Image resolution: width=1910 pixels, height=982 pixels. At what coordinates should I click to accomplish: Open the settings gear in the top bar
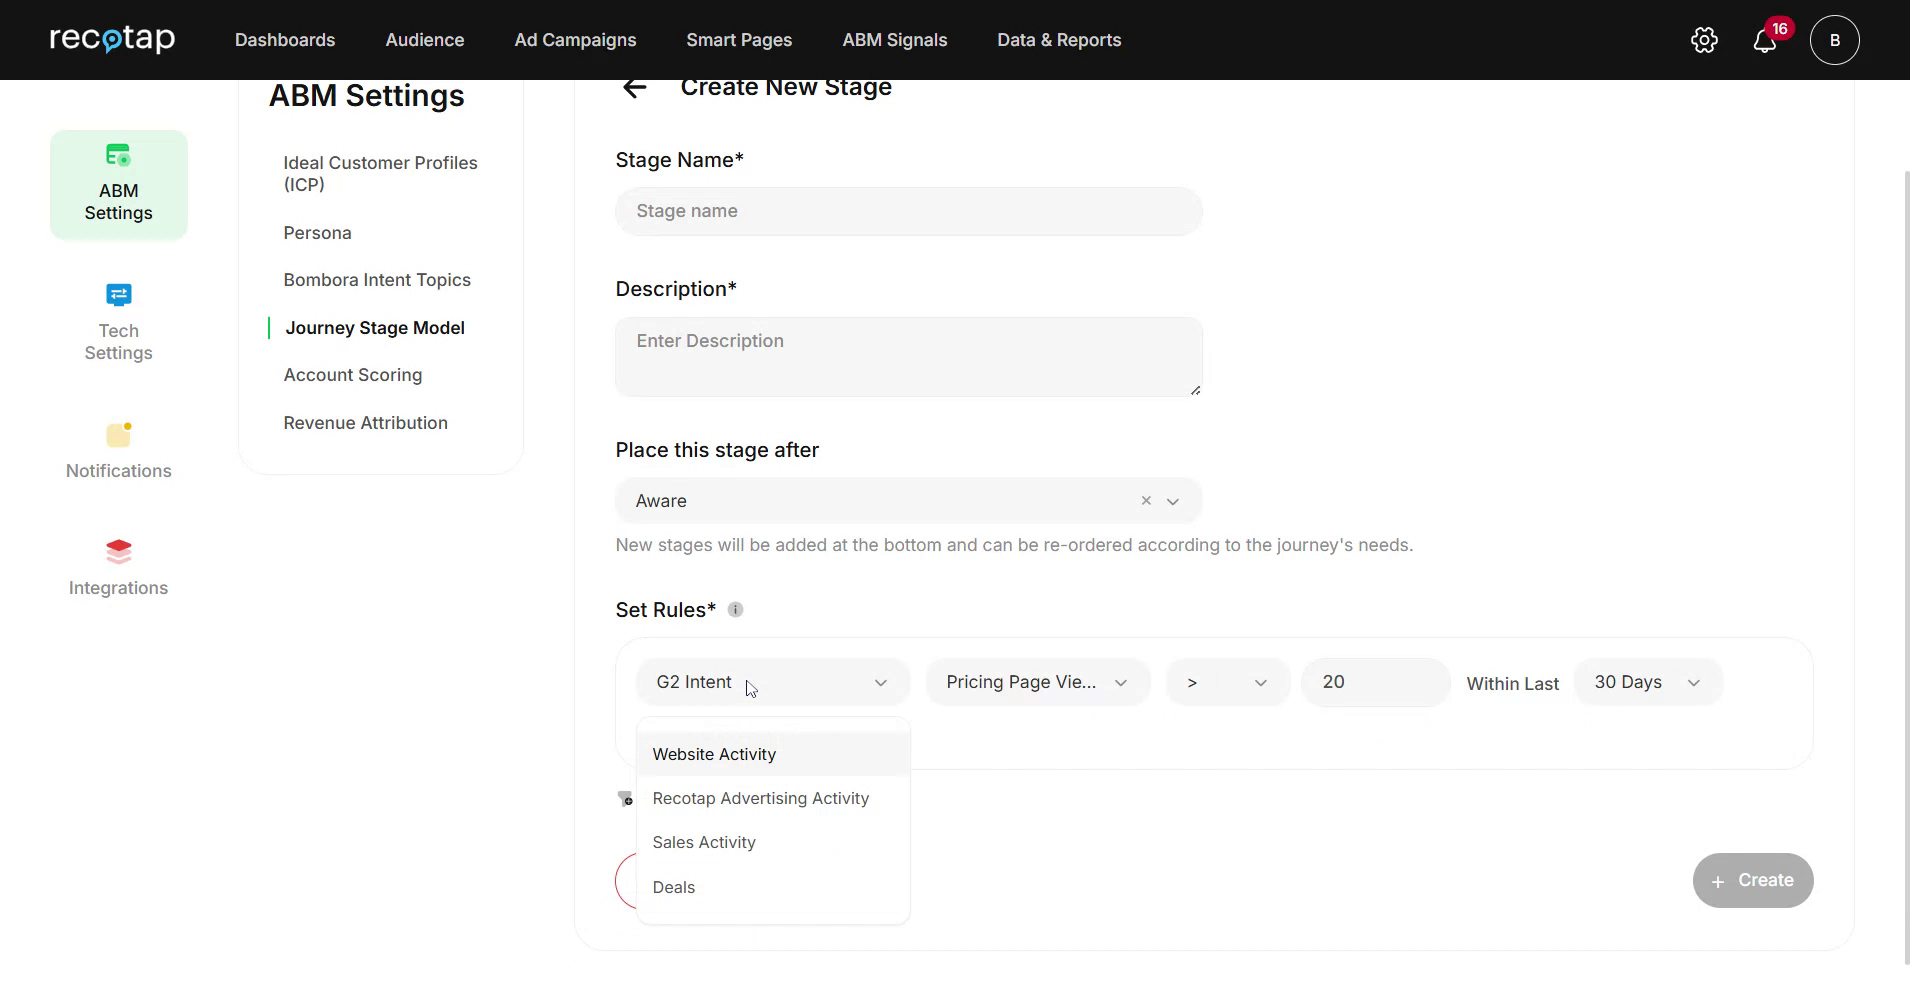click(x=1704, y=39)
